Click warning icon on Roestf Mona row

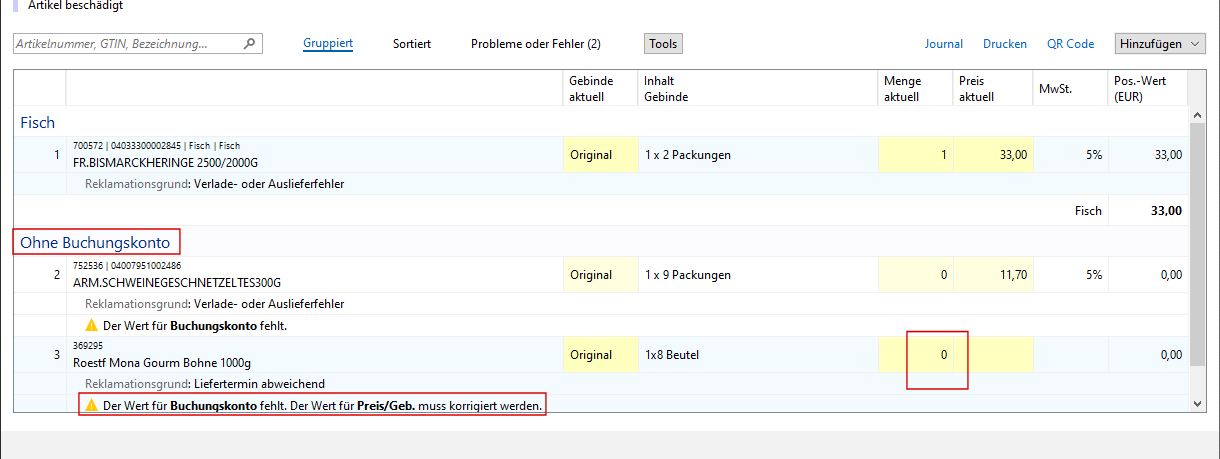[x=91, y=406]
